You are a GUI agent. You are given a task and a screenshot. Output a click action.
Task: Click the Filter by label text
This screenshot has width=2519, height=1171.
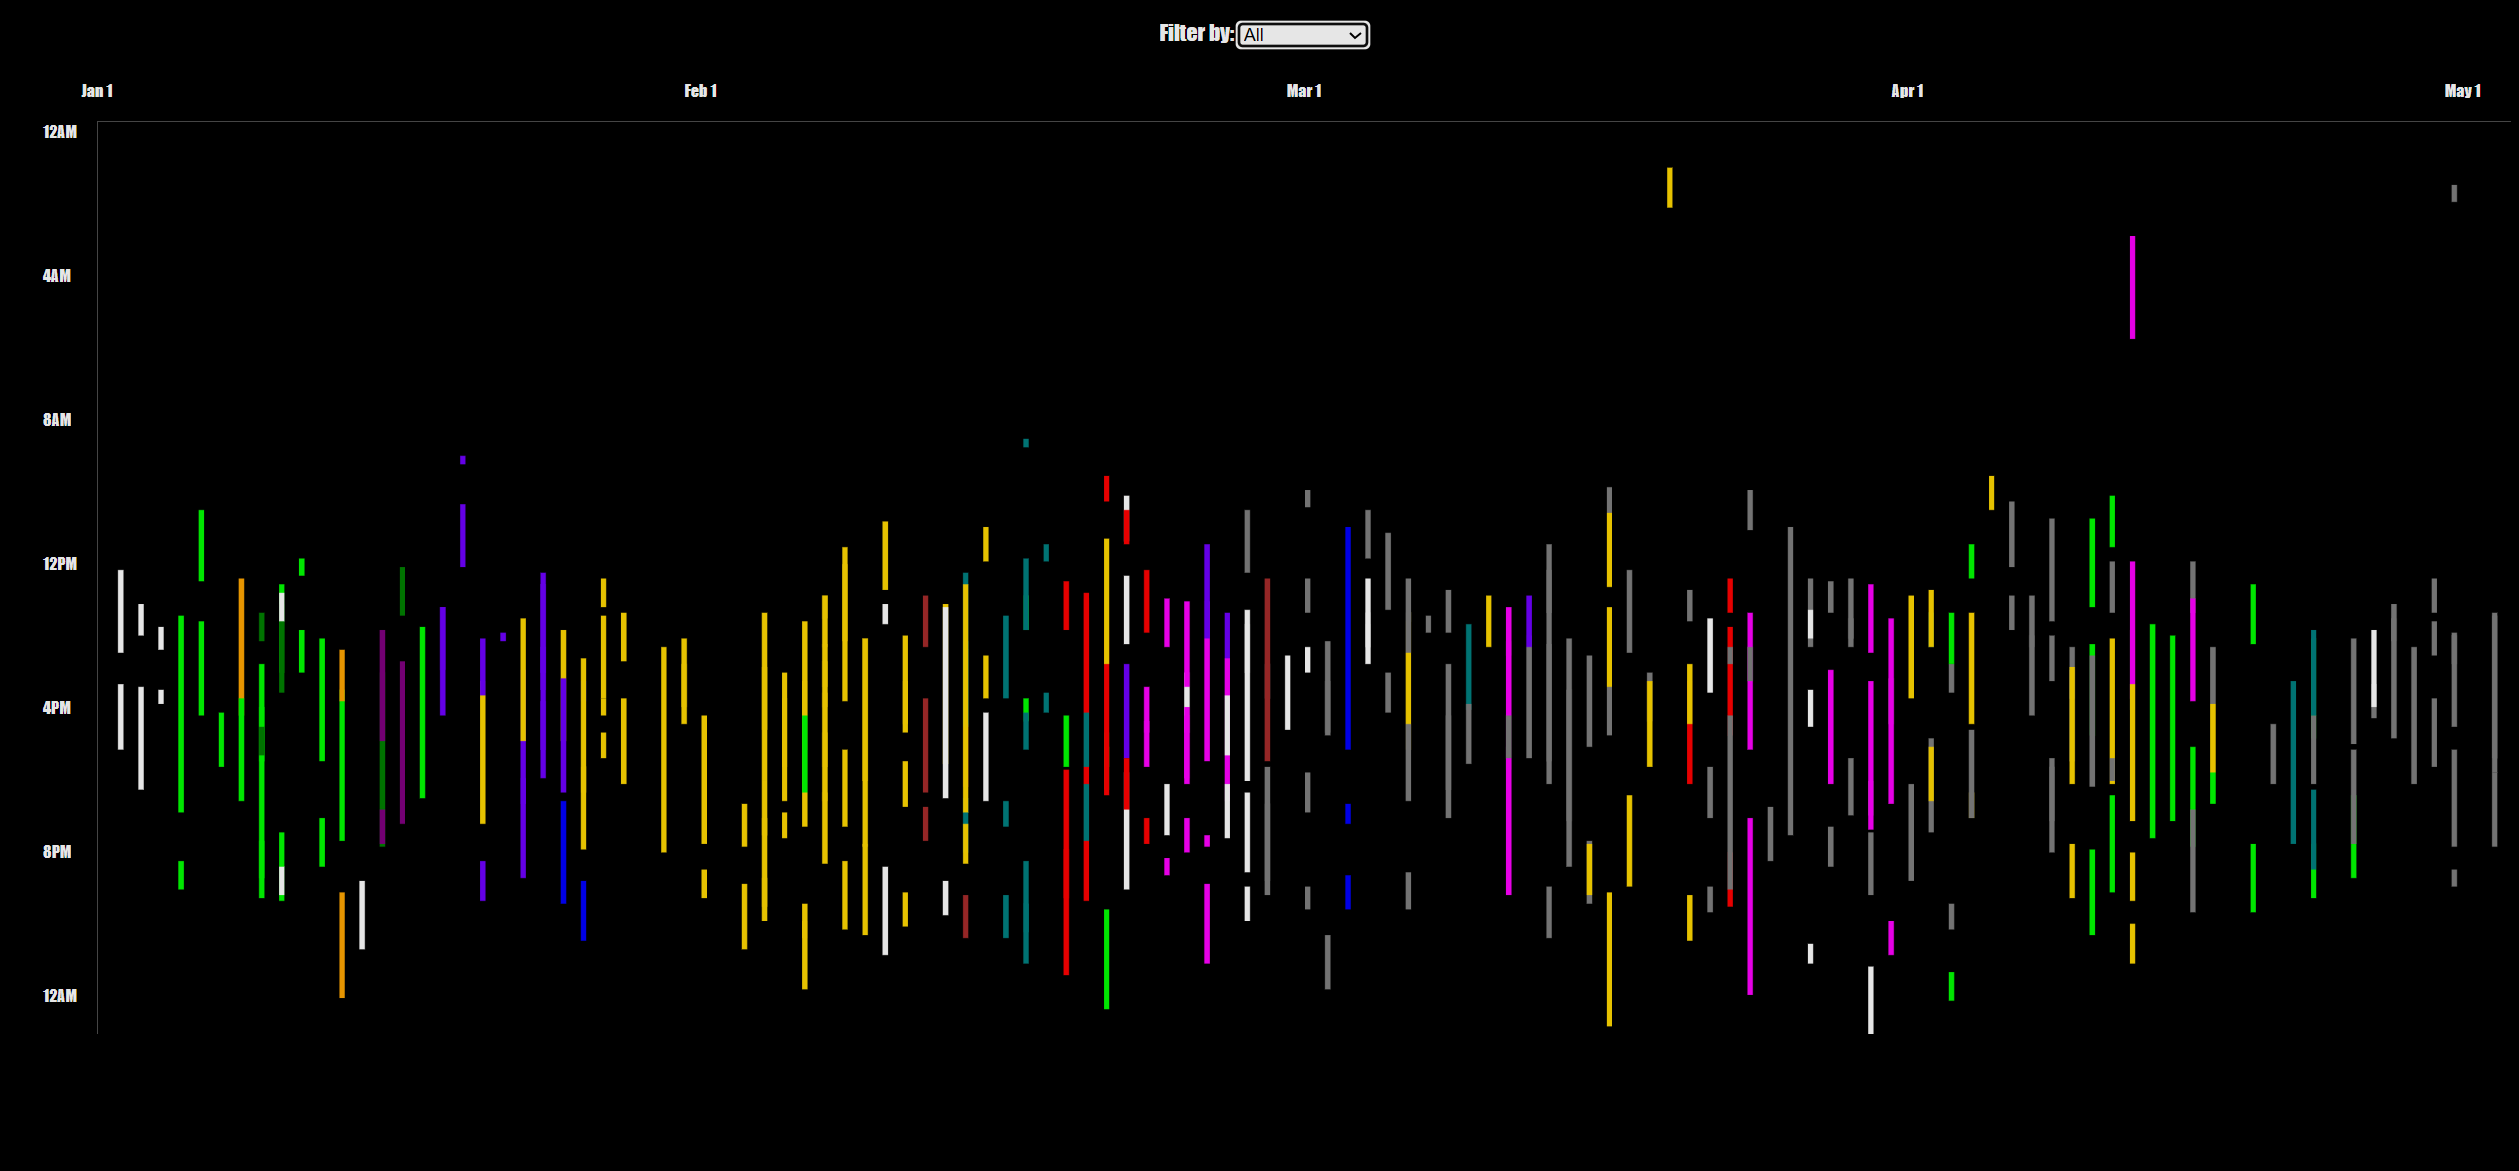1196,34
